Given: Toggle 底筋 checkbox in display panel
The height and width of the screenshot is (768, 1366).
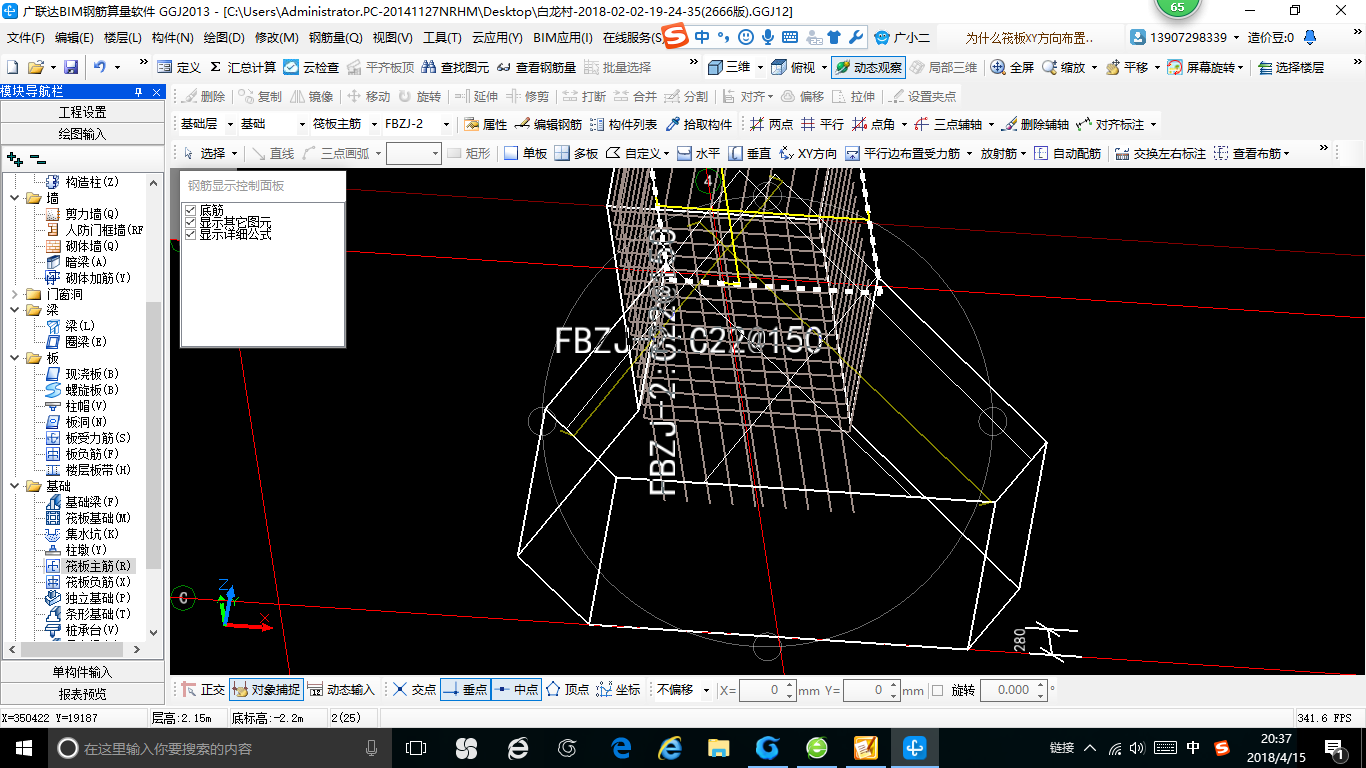Looking at the screenshot, I should [x=191, y=210].
